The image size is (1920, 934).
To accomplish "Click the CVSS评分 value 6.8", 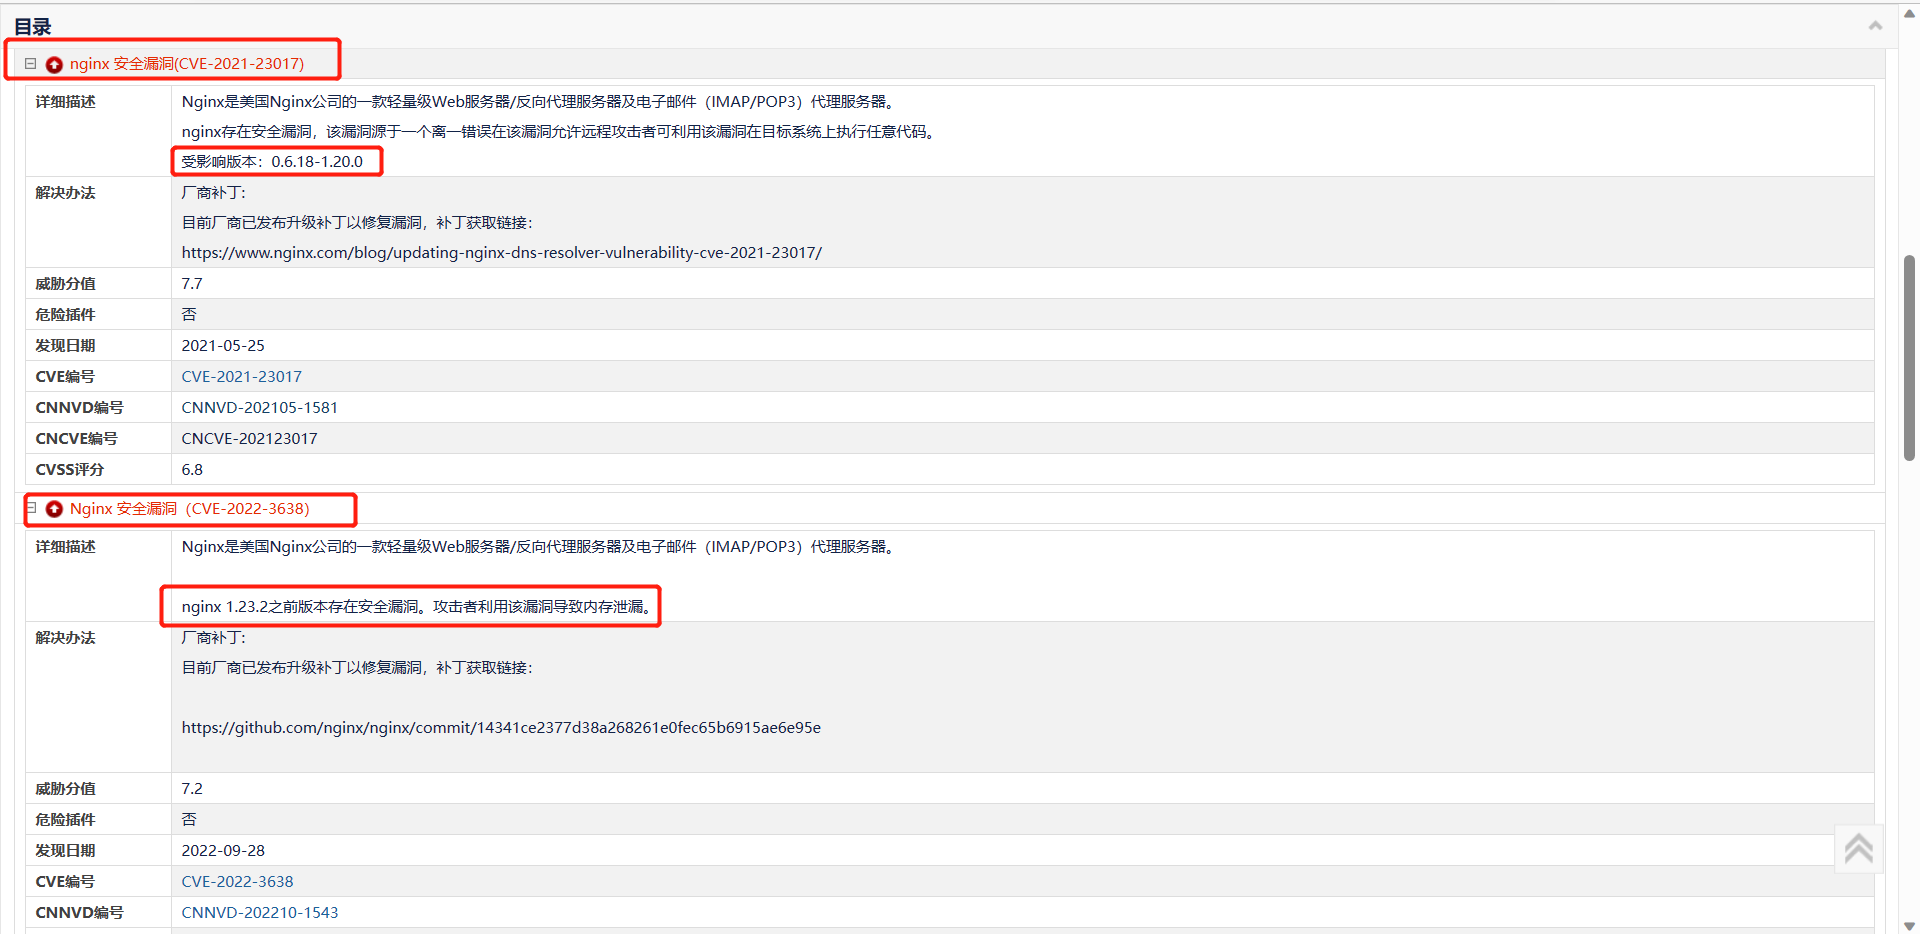I will [x=192, y=470].
